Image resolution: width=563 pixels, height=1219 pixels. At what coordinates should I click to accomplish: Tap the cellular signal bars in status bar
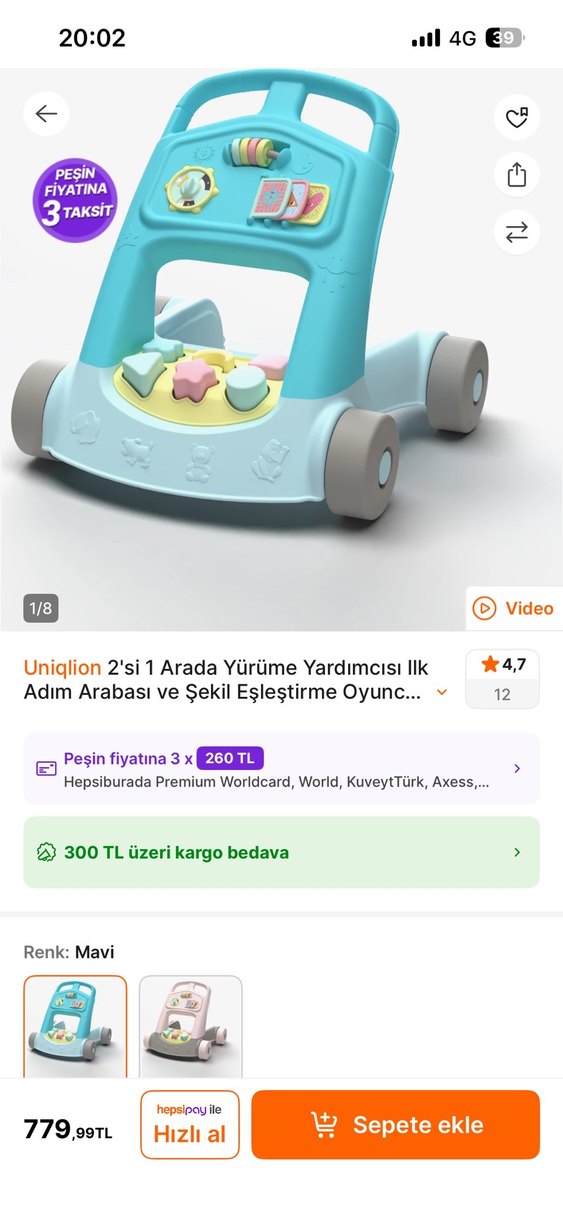coord(426,39)
